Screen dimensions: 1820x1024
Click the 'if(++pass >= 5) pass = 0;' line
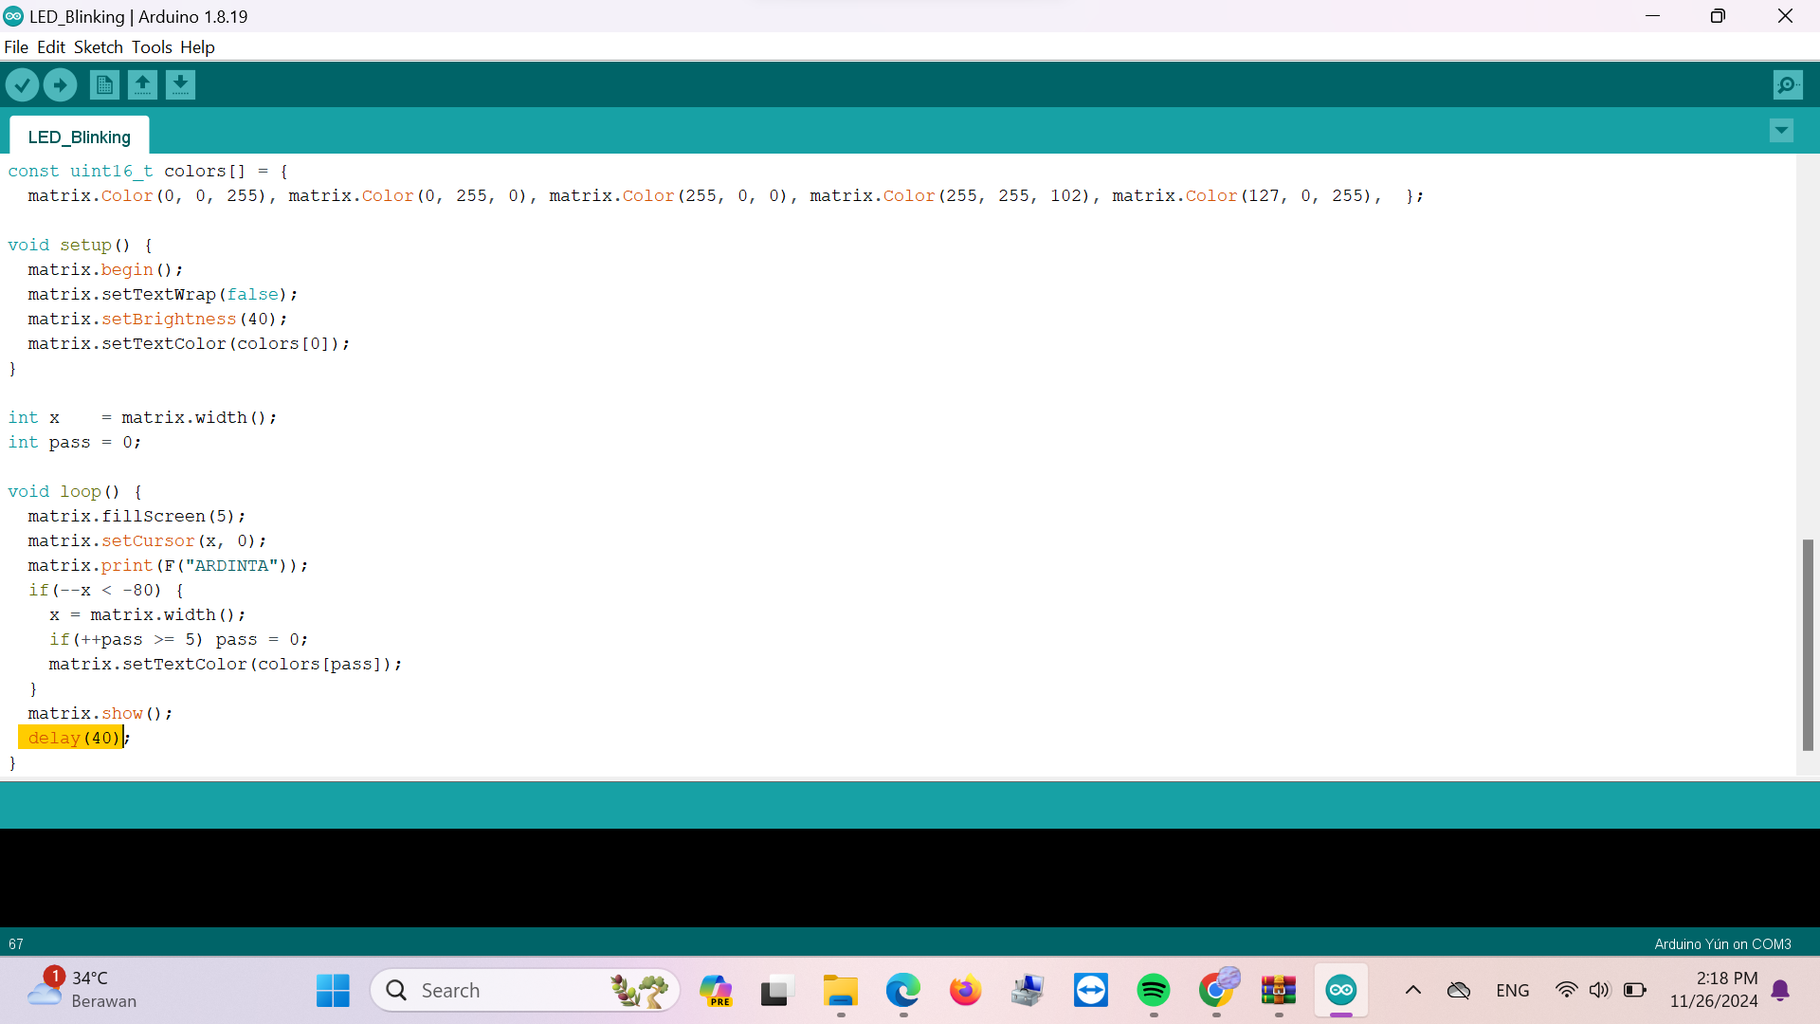coord(178,639)
